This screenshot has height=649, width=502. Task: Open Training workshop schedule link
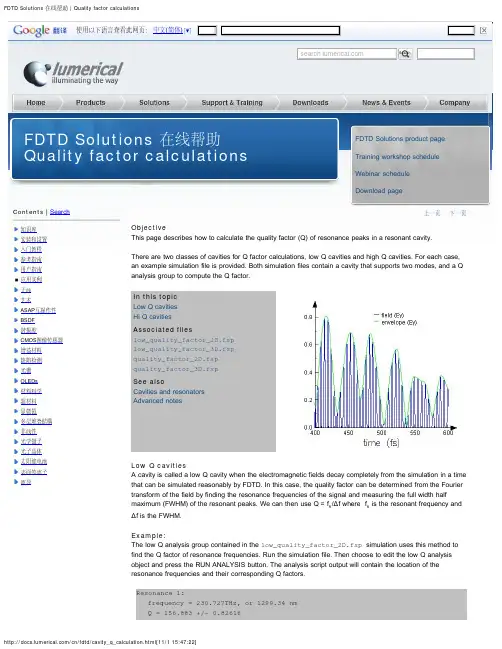(x=397, y=156)
